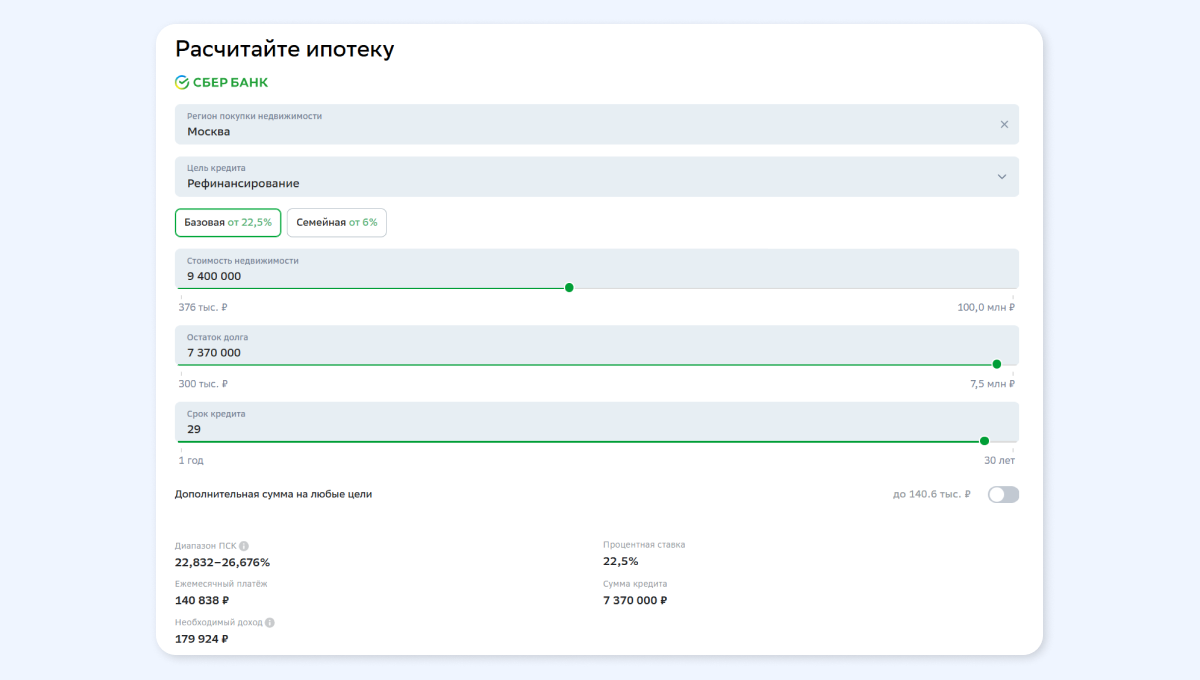Click the dropdown chevron next to Рефинансирование
Screen dimensions: 1200x680
[x=1002, y=177]
